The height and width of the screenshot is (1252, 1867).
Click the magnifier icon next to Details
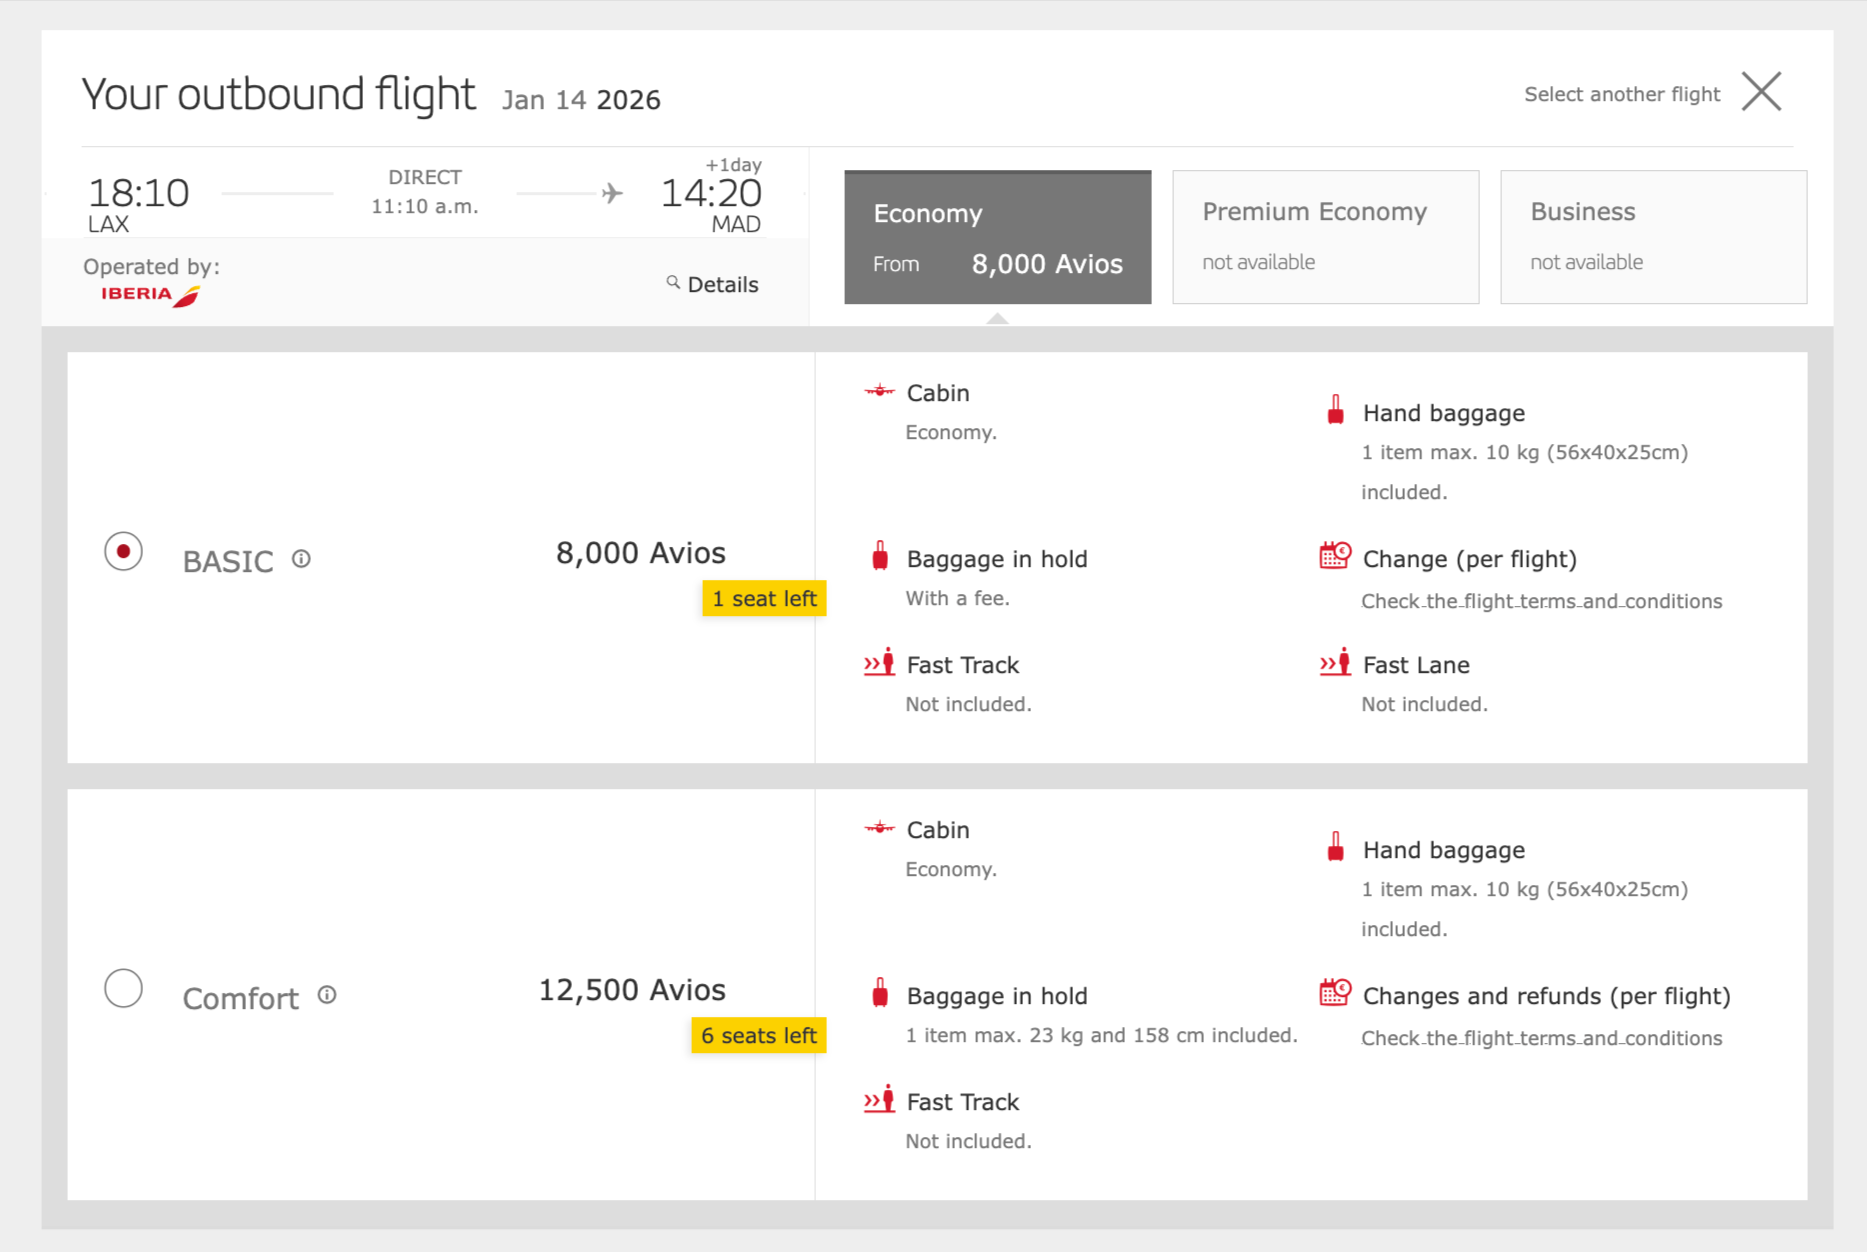click(674, 284)
